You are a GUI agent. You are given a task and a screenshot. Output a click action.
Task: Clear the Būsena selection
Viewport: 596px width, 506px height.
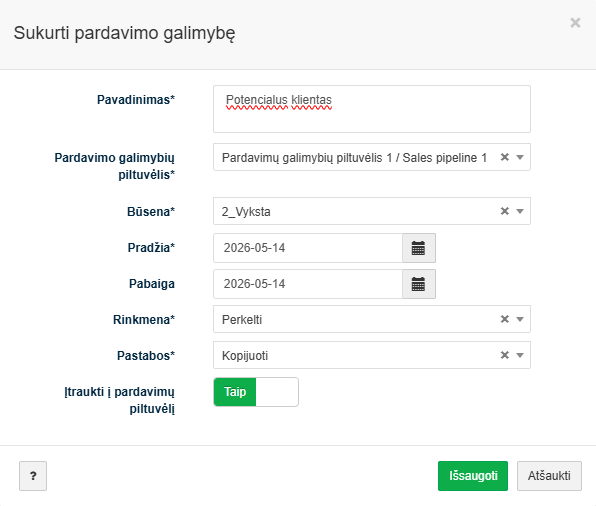click(504, 211)
